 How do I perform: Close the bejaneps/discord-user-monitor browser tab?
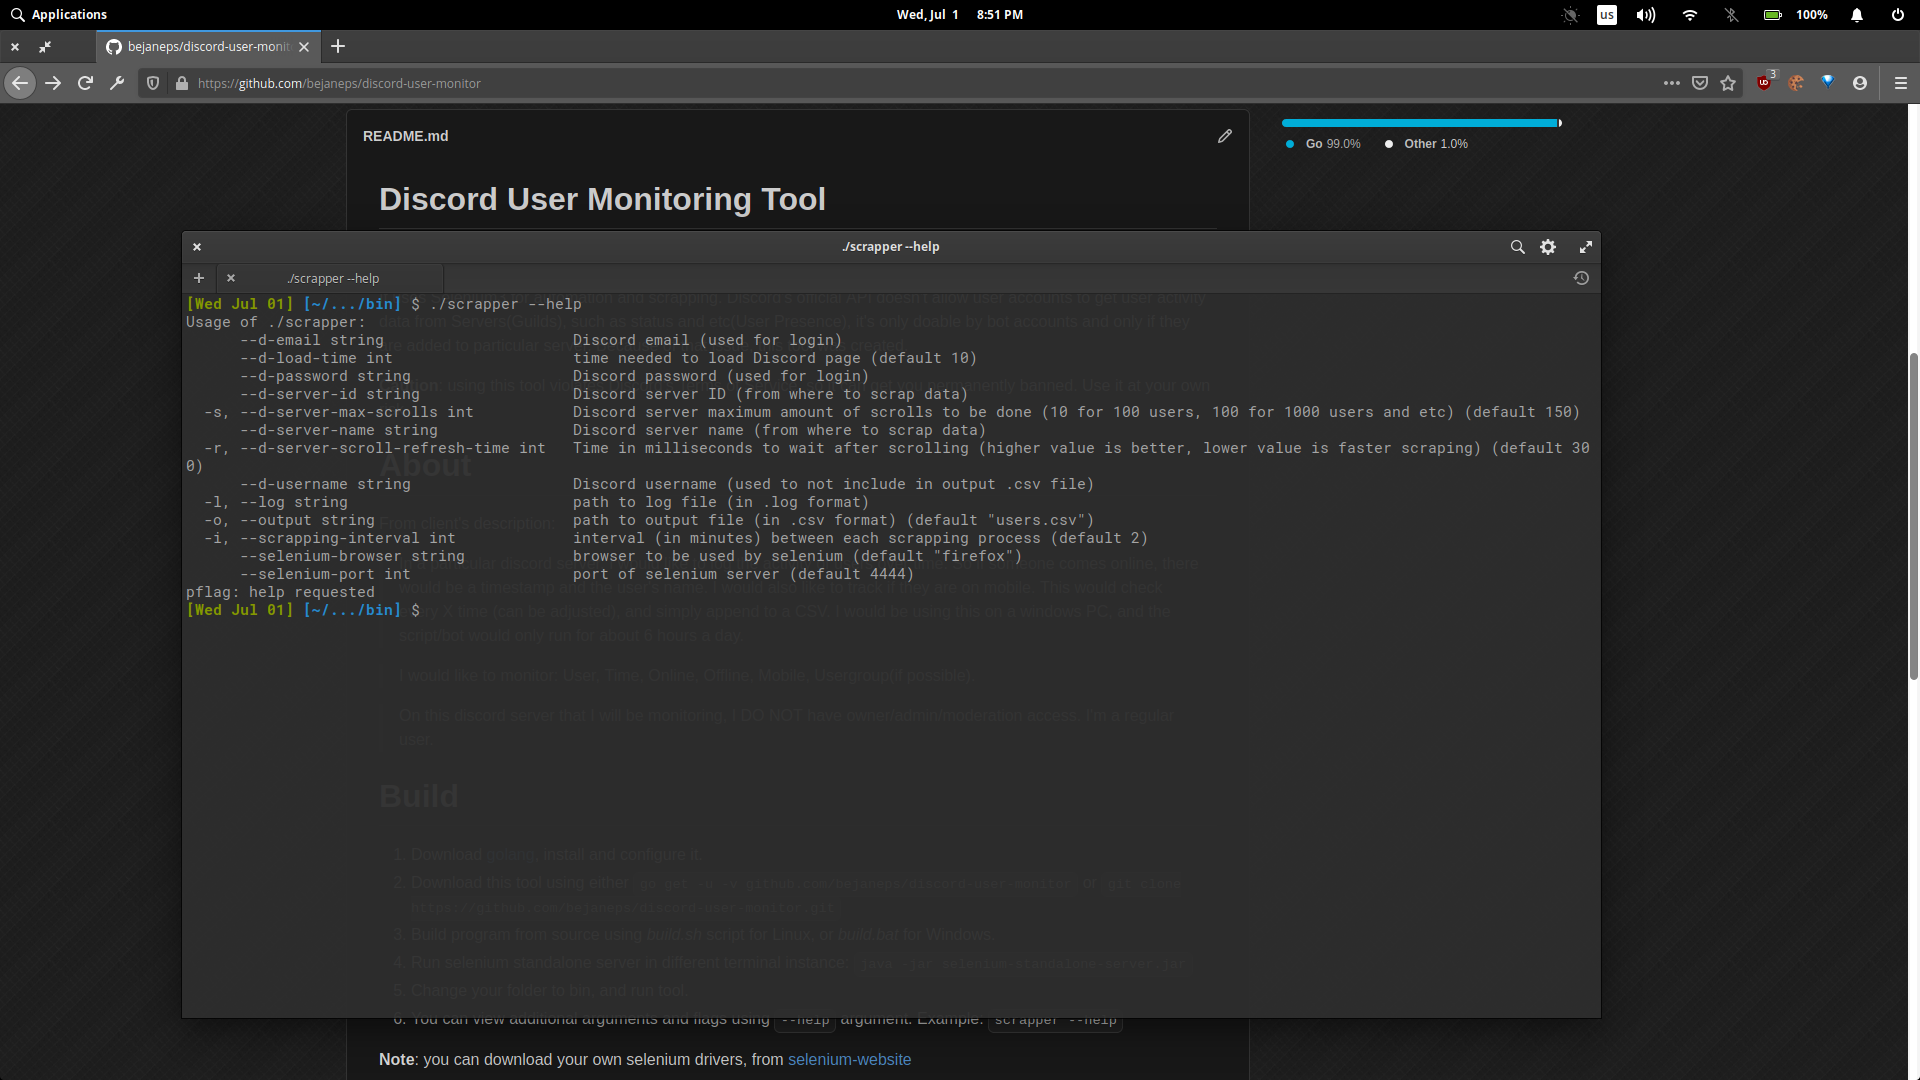point(304,46)
